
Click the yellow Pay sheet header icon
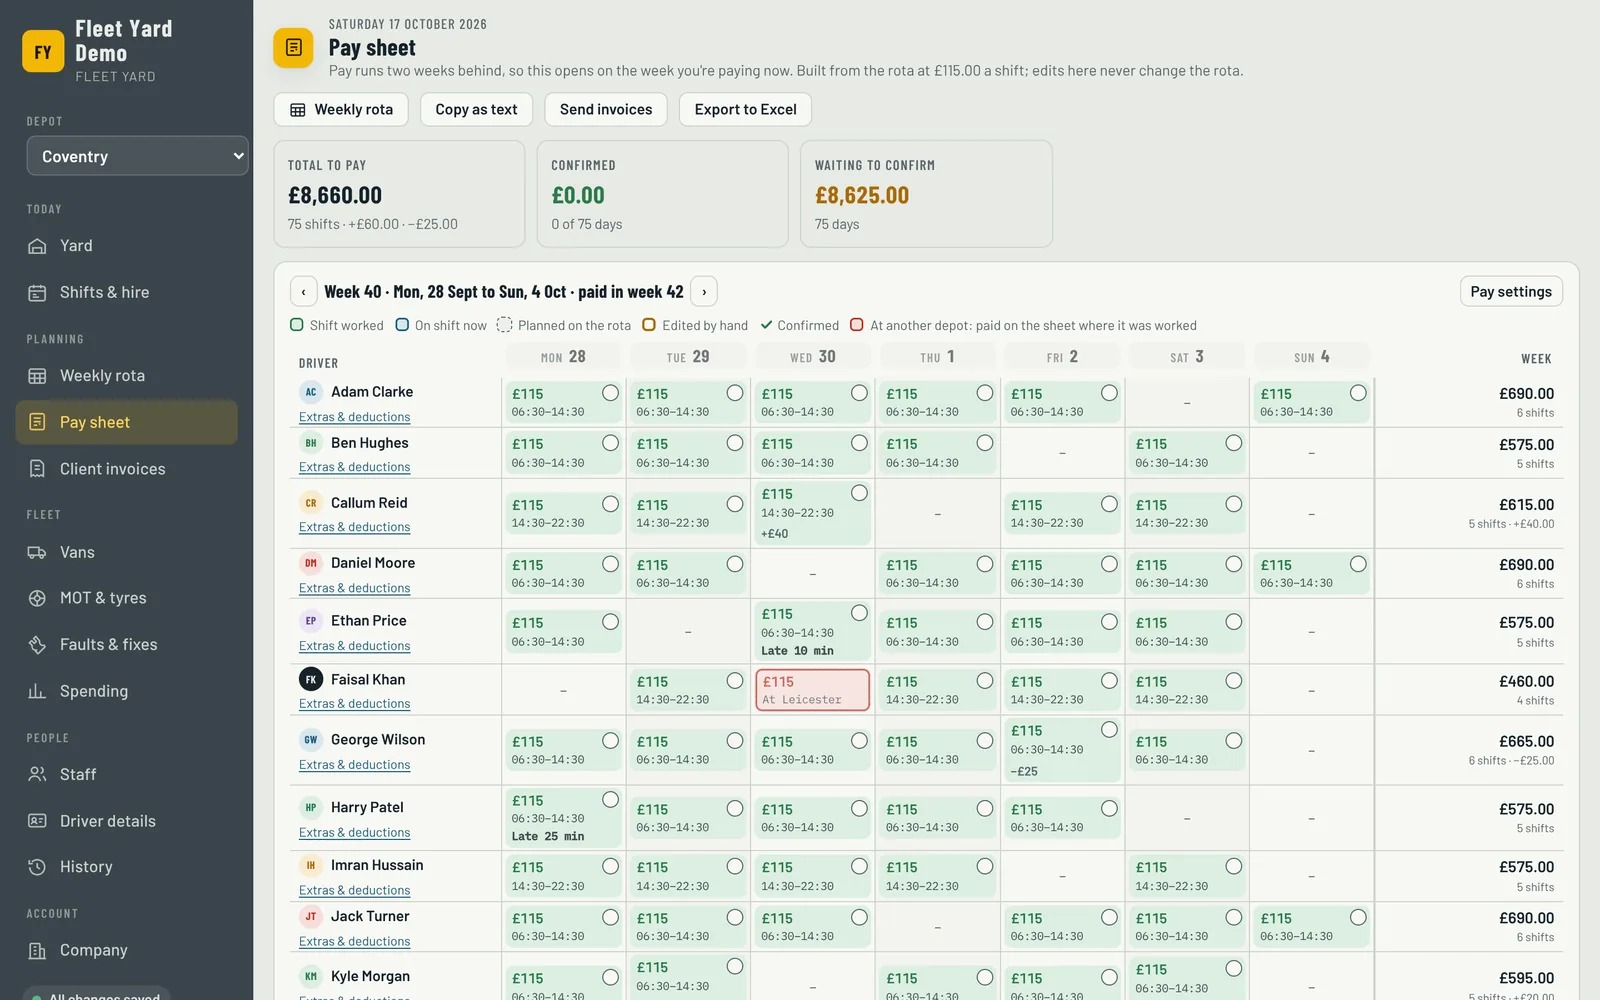[293, 48]
